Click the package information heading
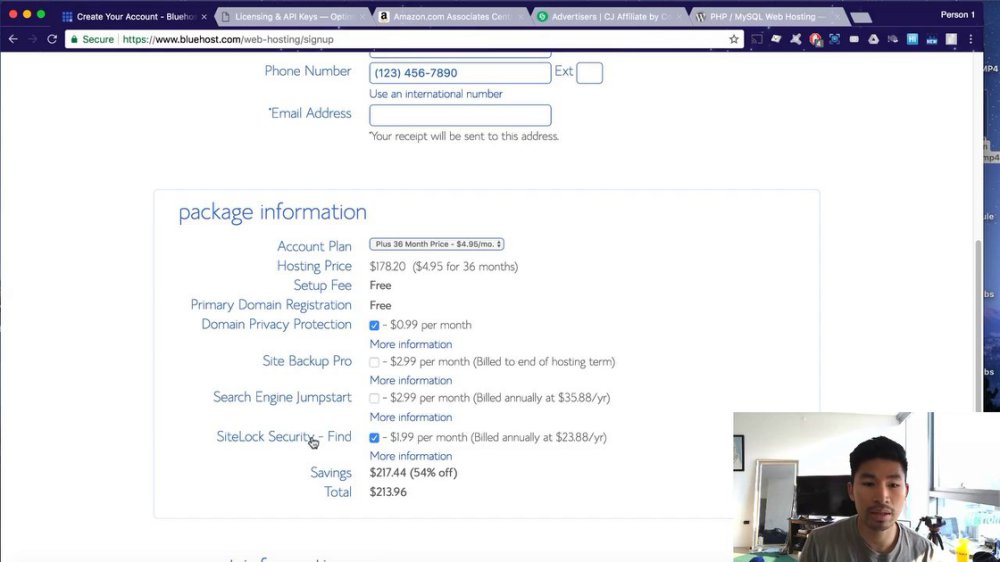1000x562 pixels. (x=272, y=212)
